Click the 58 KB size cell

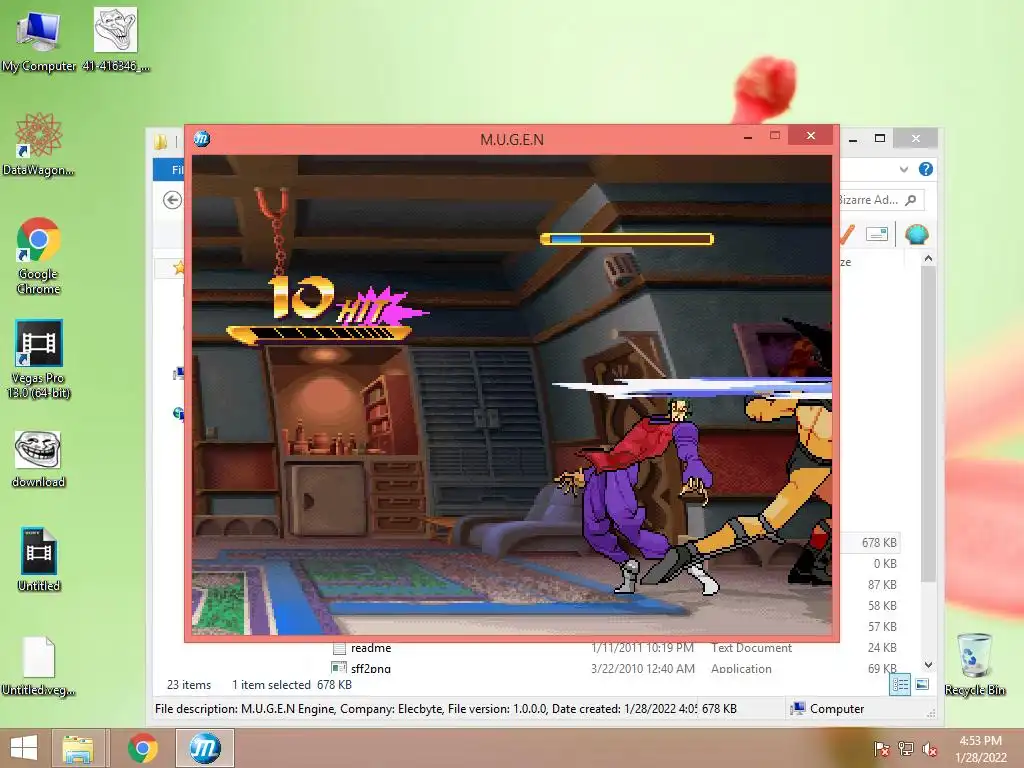click(x=882, y=605)
